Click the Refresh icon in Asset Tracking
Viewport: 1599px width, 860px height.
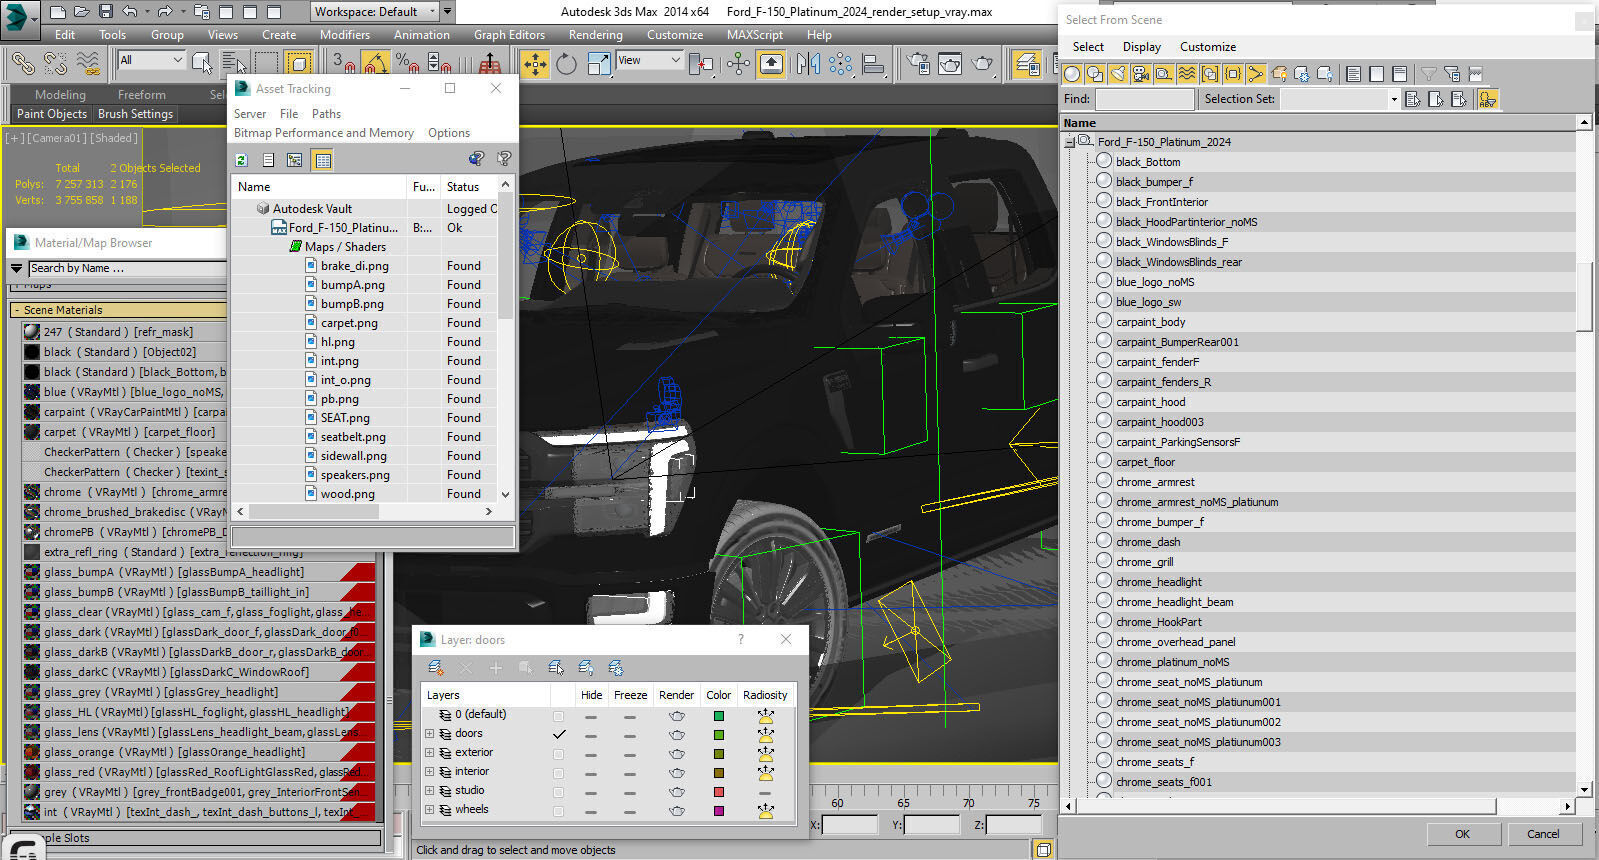241,160
